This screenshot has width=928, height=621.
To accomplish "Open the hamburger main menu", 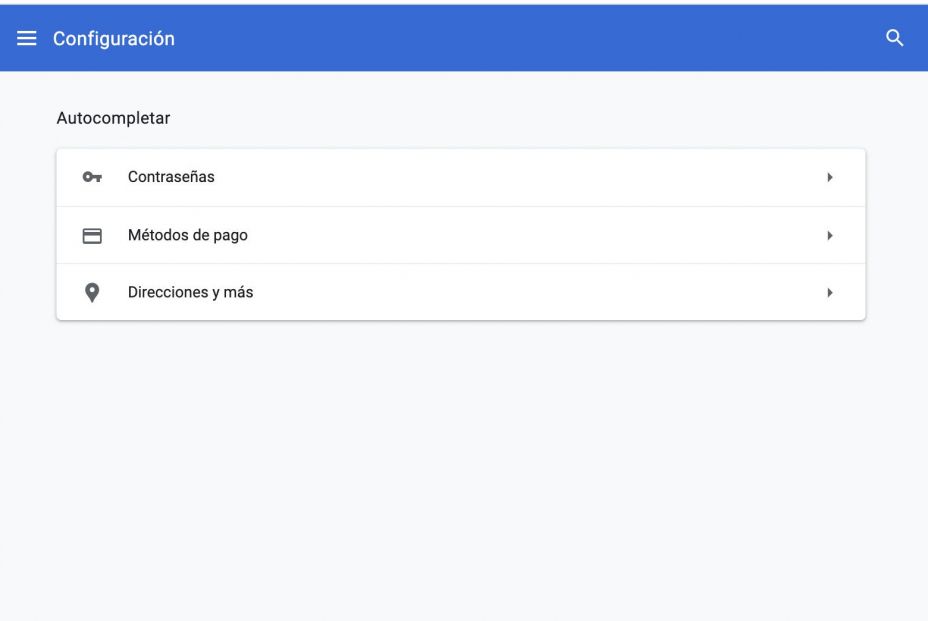I will (27, 39).
